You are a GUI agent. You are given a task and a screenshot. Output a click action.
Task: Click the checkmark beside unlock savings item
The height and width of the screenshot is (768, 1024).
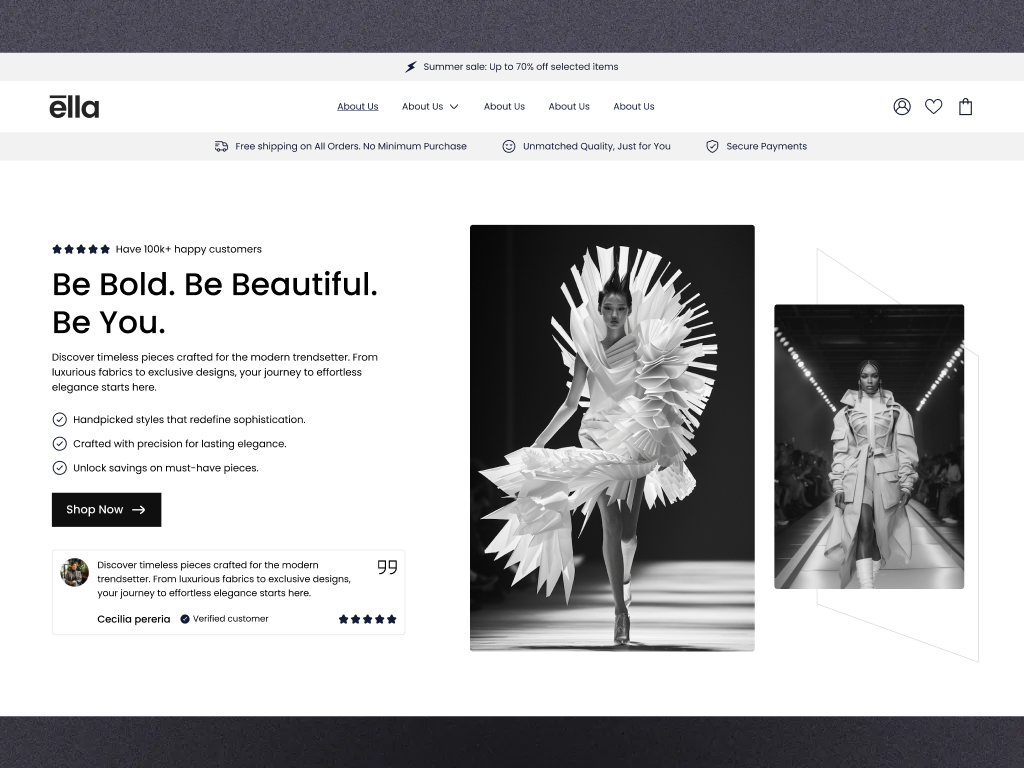point(58,467)
